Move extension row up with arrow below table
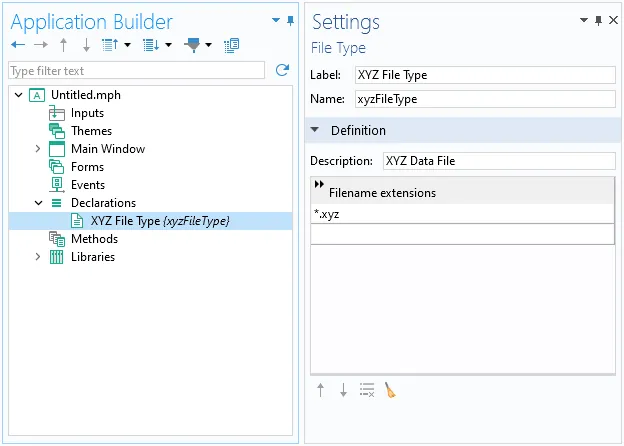The height and width of the screenshot is (446, 624). click(x=320, y=391)
